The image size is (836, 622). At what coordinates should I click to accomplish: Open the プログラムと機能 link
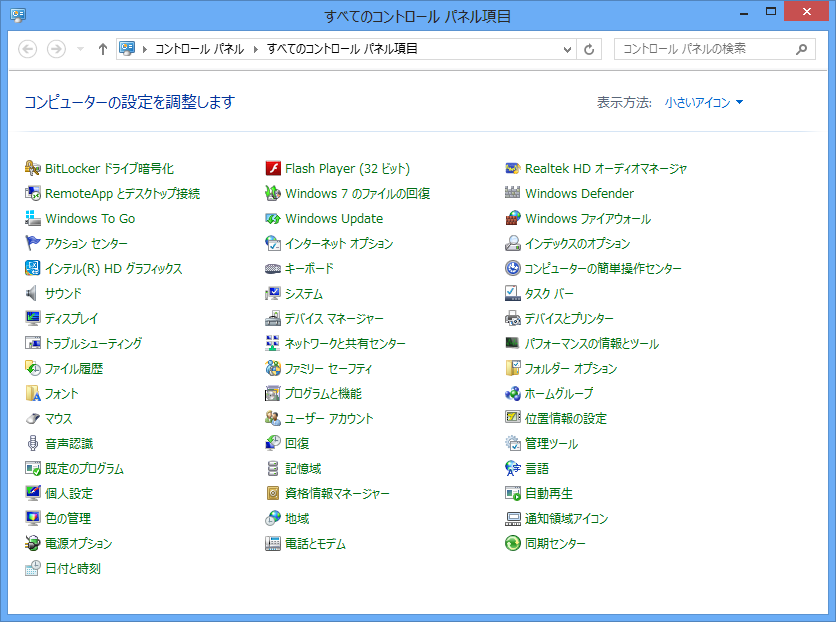click(324, 393)
